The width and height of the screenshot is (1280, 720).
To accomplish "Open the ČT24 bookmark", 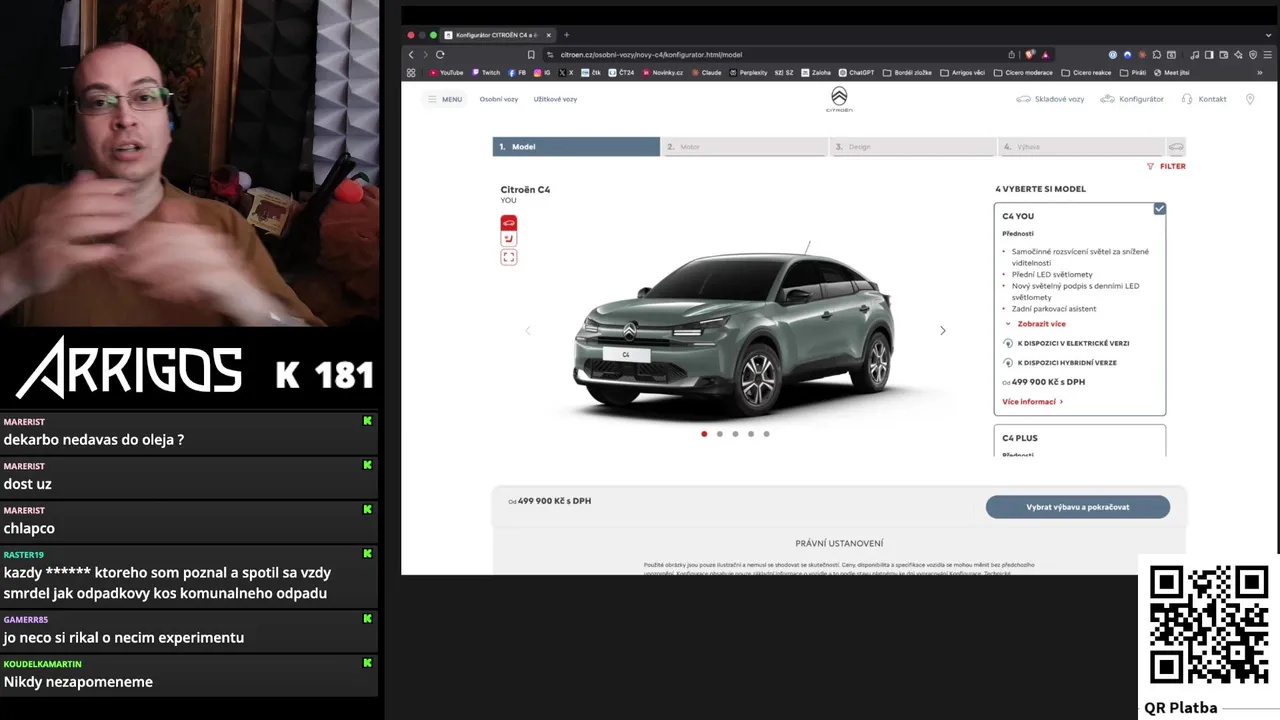I will point(620,72).
